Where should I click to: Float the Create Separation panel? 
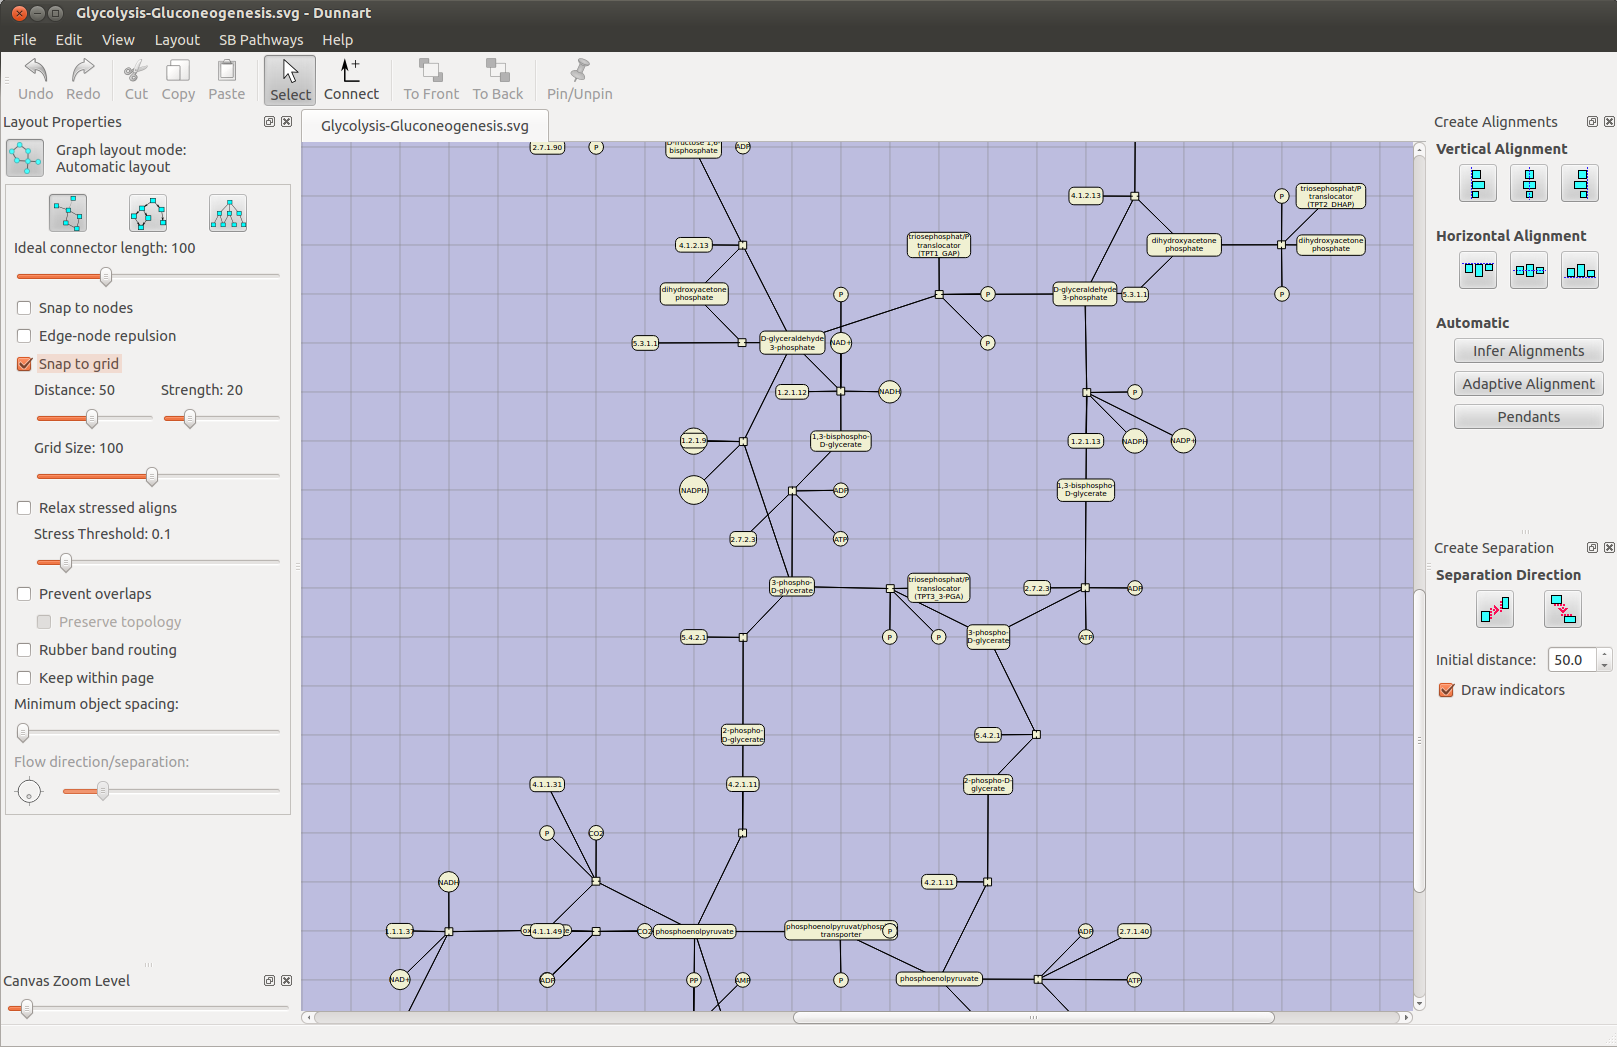[x=1592, y=548]
